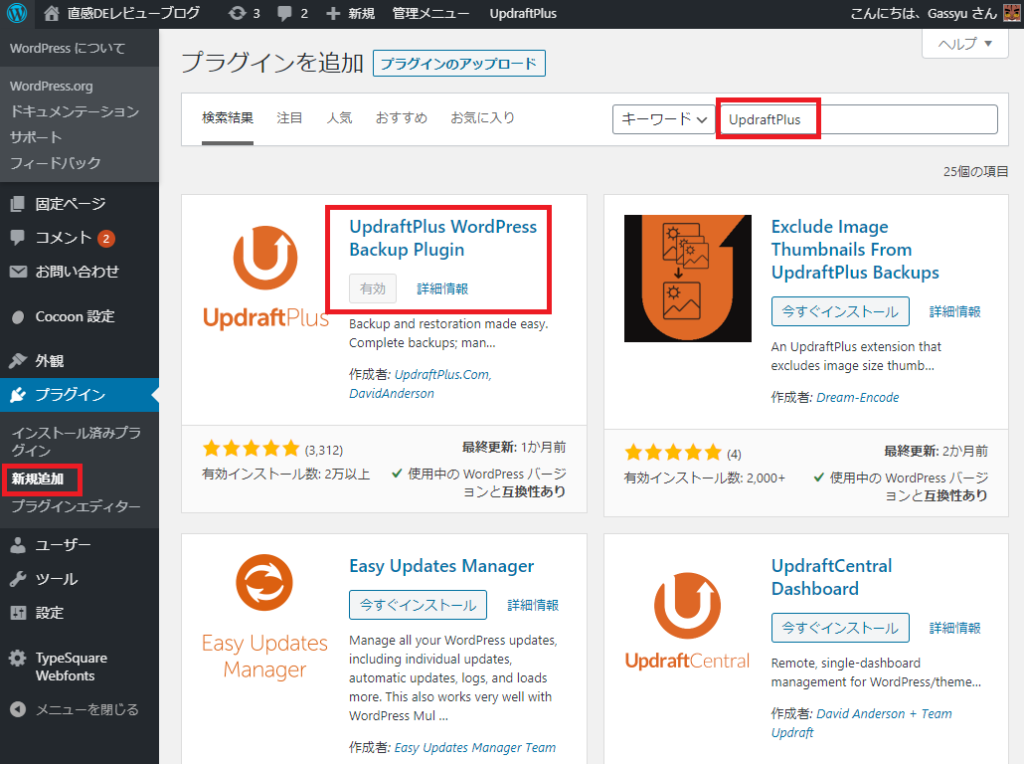The width and height of the screenshot is (1024, 764).
Task: Switch to the お気に入り tab
Action: point(482,118)
